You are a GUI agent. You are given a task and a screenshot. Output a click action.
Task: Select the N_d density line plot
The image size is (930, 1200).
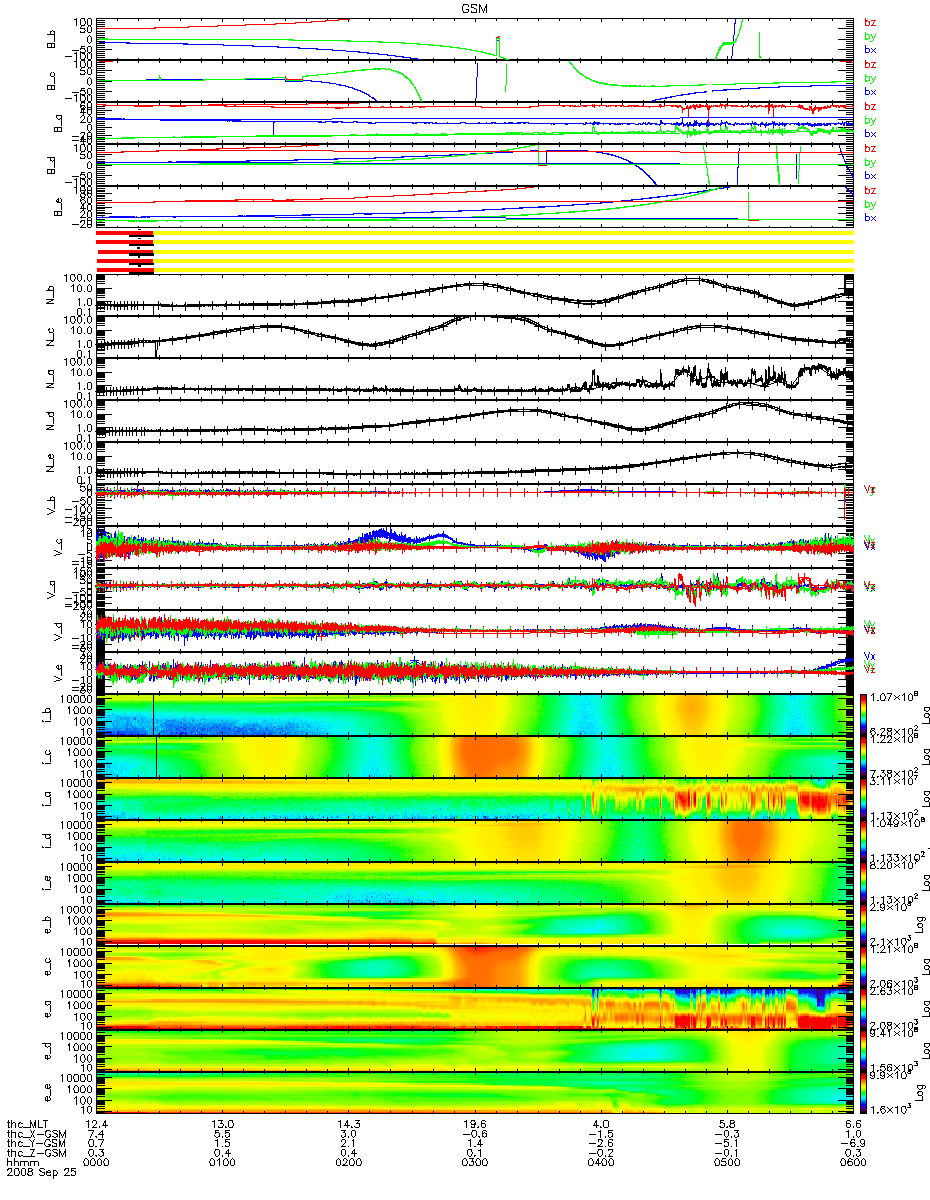click(x=475, y=419)
